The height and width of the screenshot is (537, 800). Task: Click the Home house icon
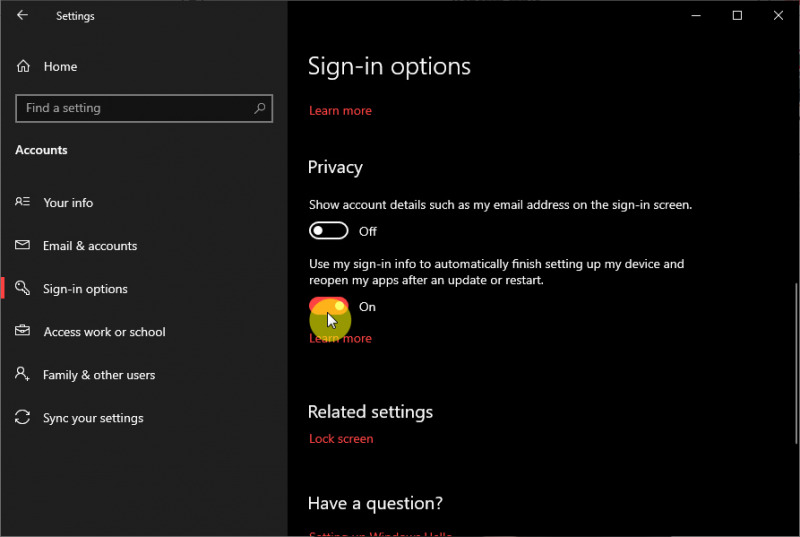point(23,66)
